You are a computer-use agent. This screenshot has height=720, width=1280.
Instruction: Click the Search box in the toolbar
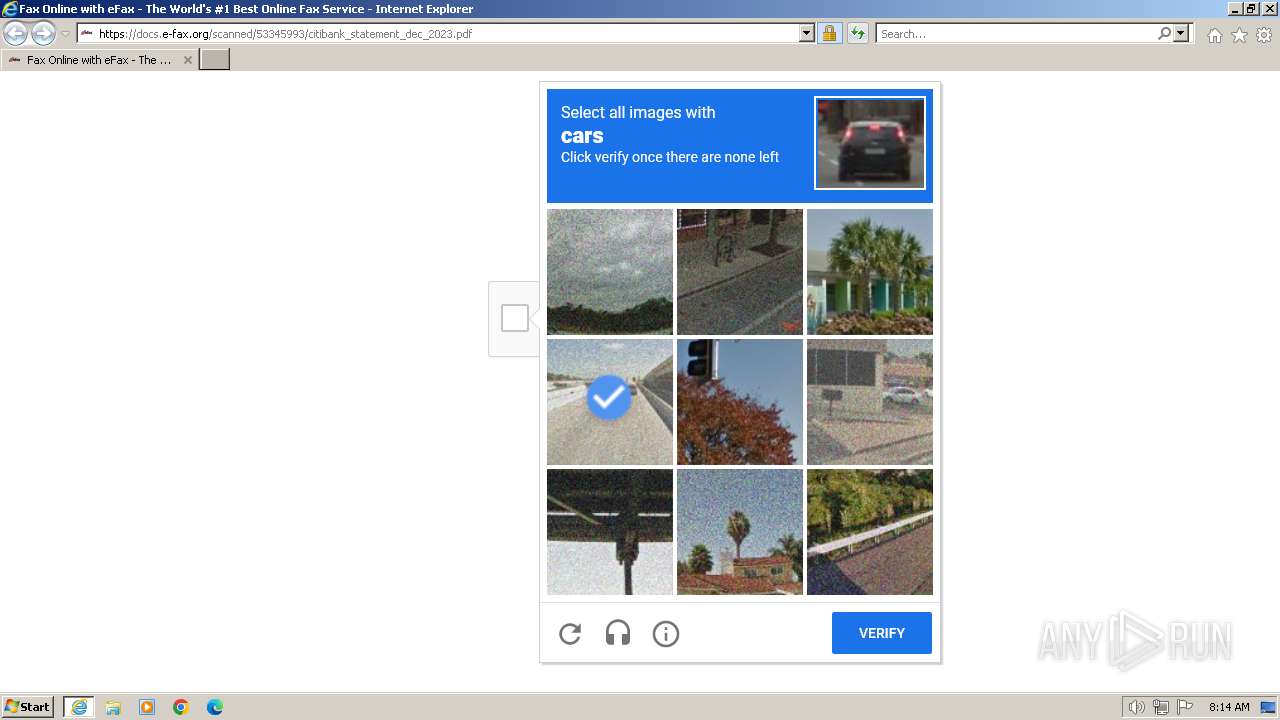(x=1015, y=34)
